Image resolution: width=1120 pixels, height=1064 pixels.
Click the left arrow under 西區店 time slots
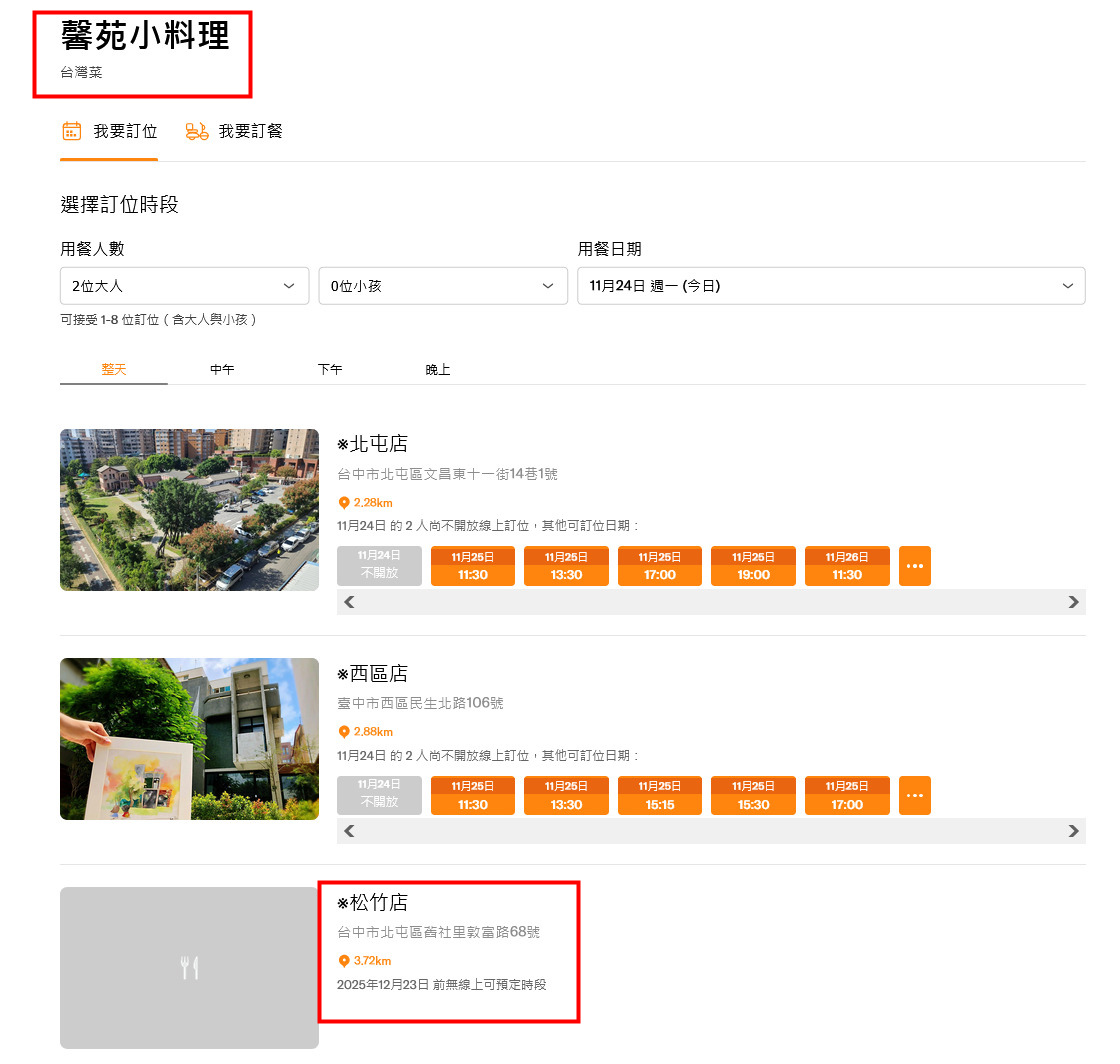[x=349, y=831]
